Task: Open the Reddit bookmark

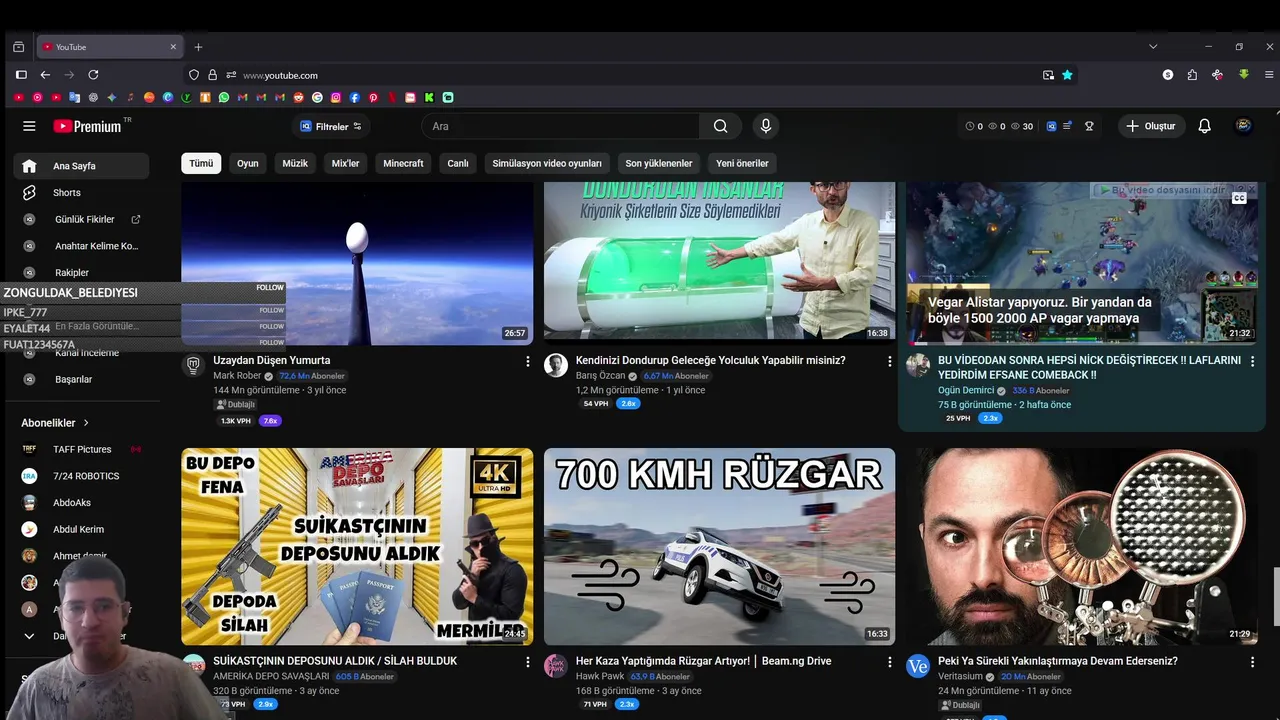Action: (298, 97)
